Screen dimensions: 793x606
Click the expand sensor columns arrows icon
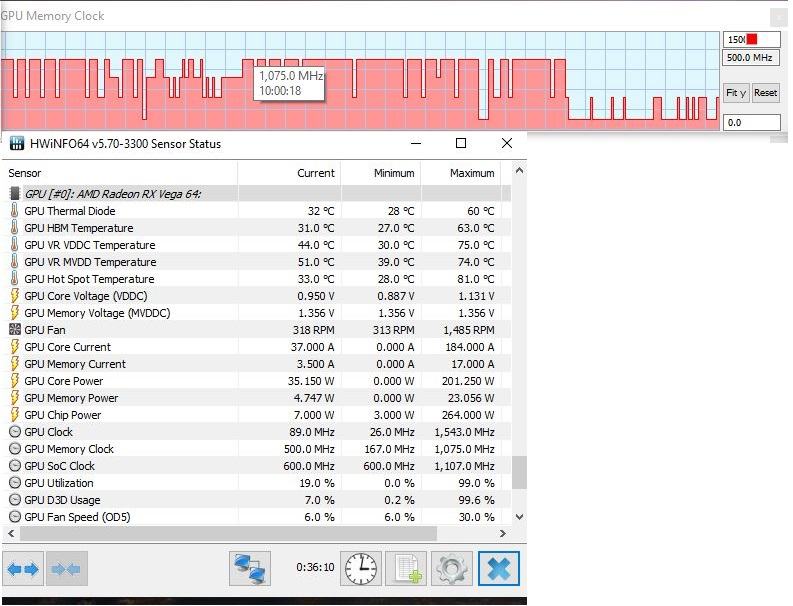coord(23,569)
